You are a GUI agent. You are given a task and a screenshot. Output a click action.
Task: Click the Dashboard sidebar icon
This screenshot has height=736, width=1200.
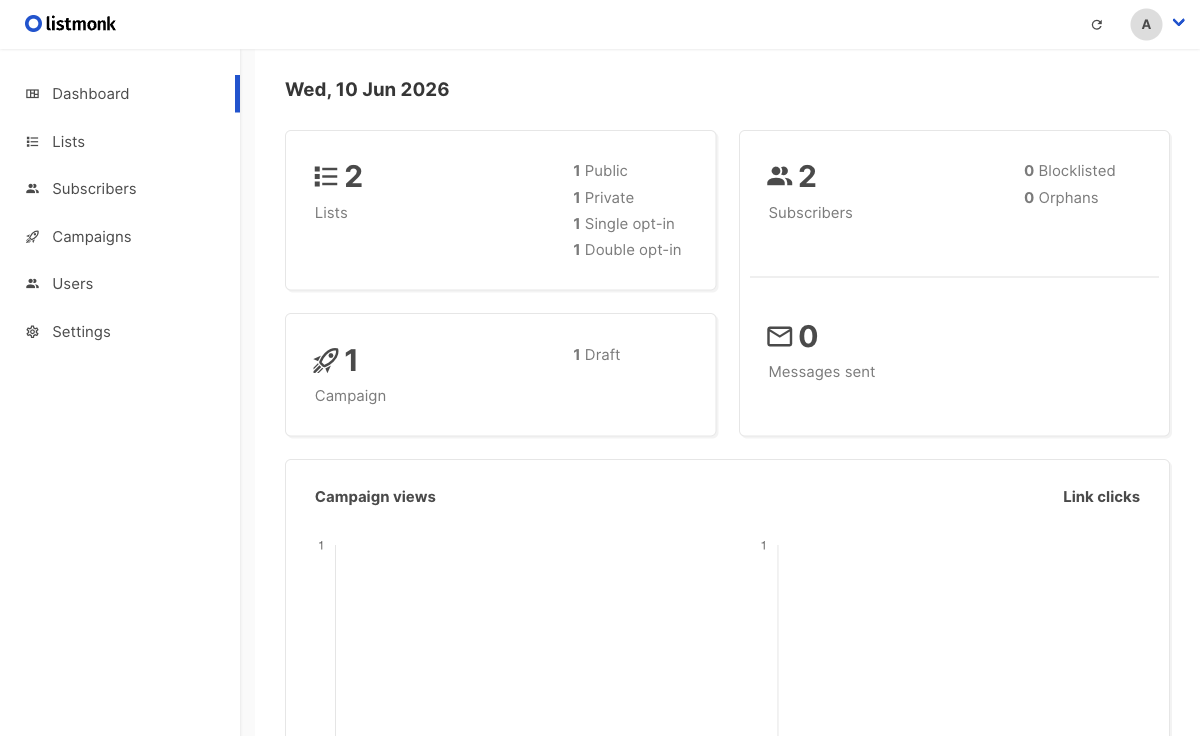coord(33,94)
